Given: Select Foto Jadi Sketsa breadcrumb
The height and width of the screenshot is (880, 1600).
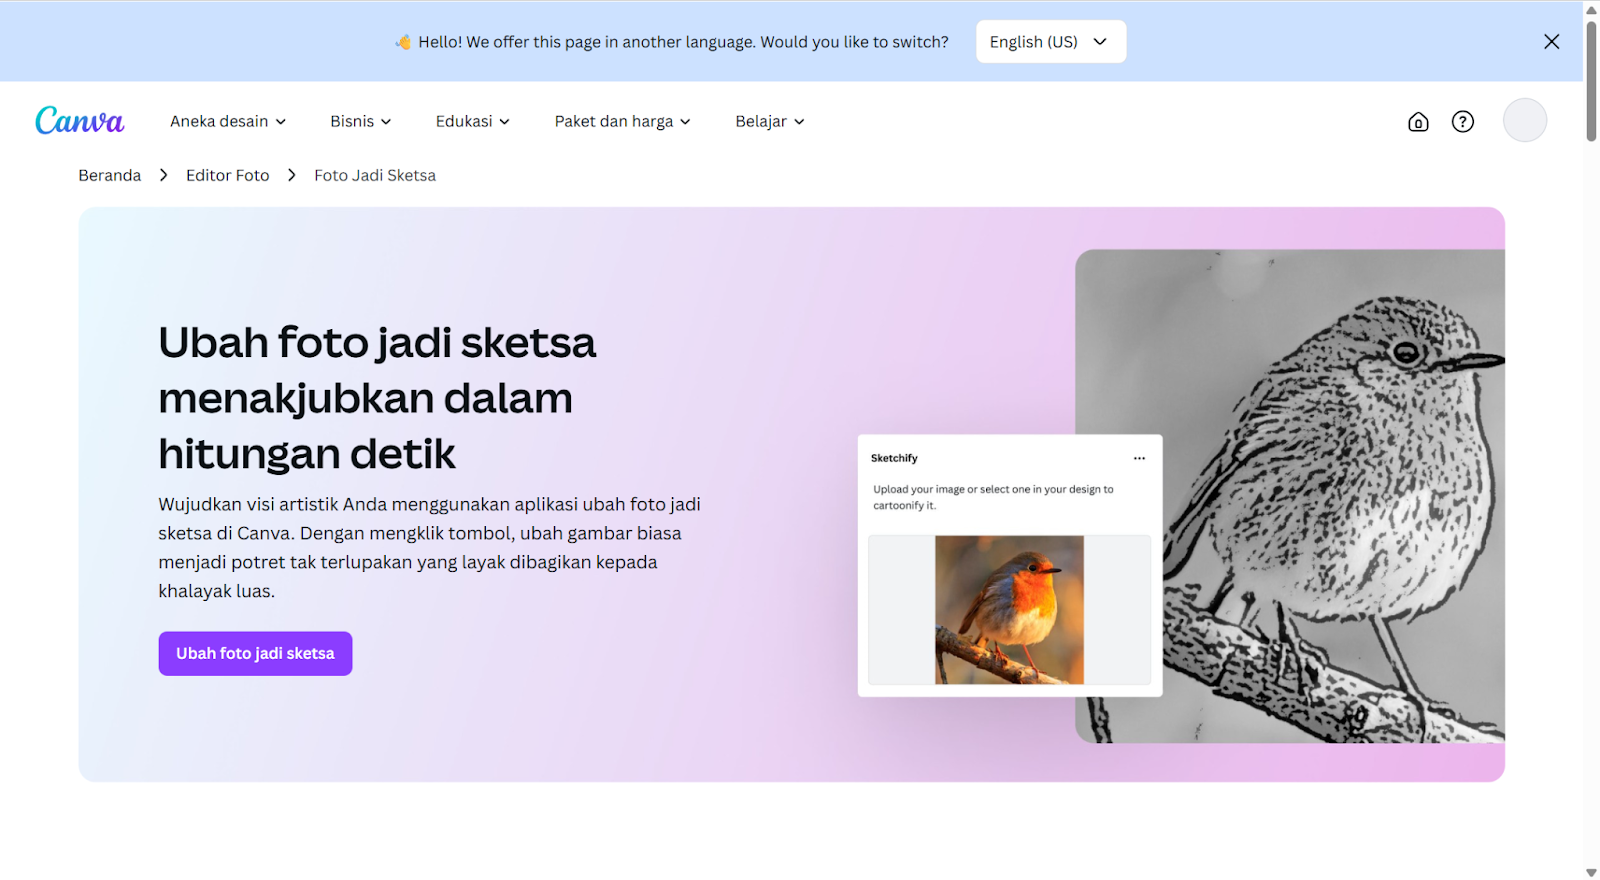Looking at the screenshot, I should tap(375, 175).
